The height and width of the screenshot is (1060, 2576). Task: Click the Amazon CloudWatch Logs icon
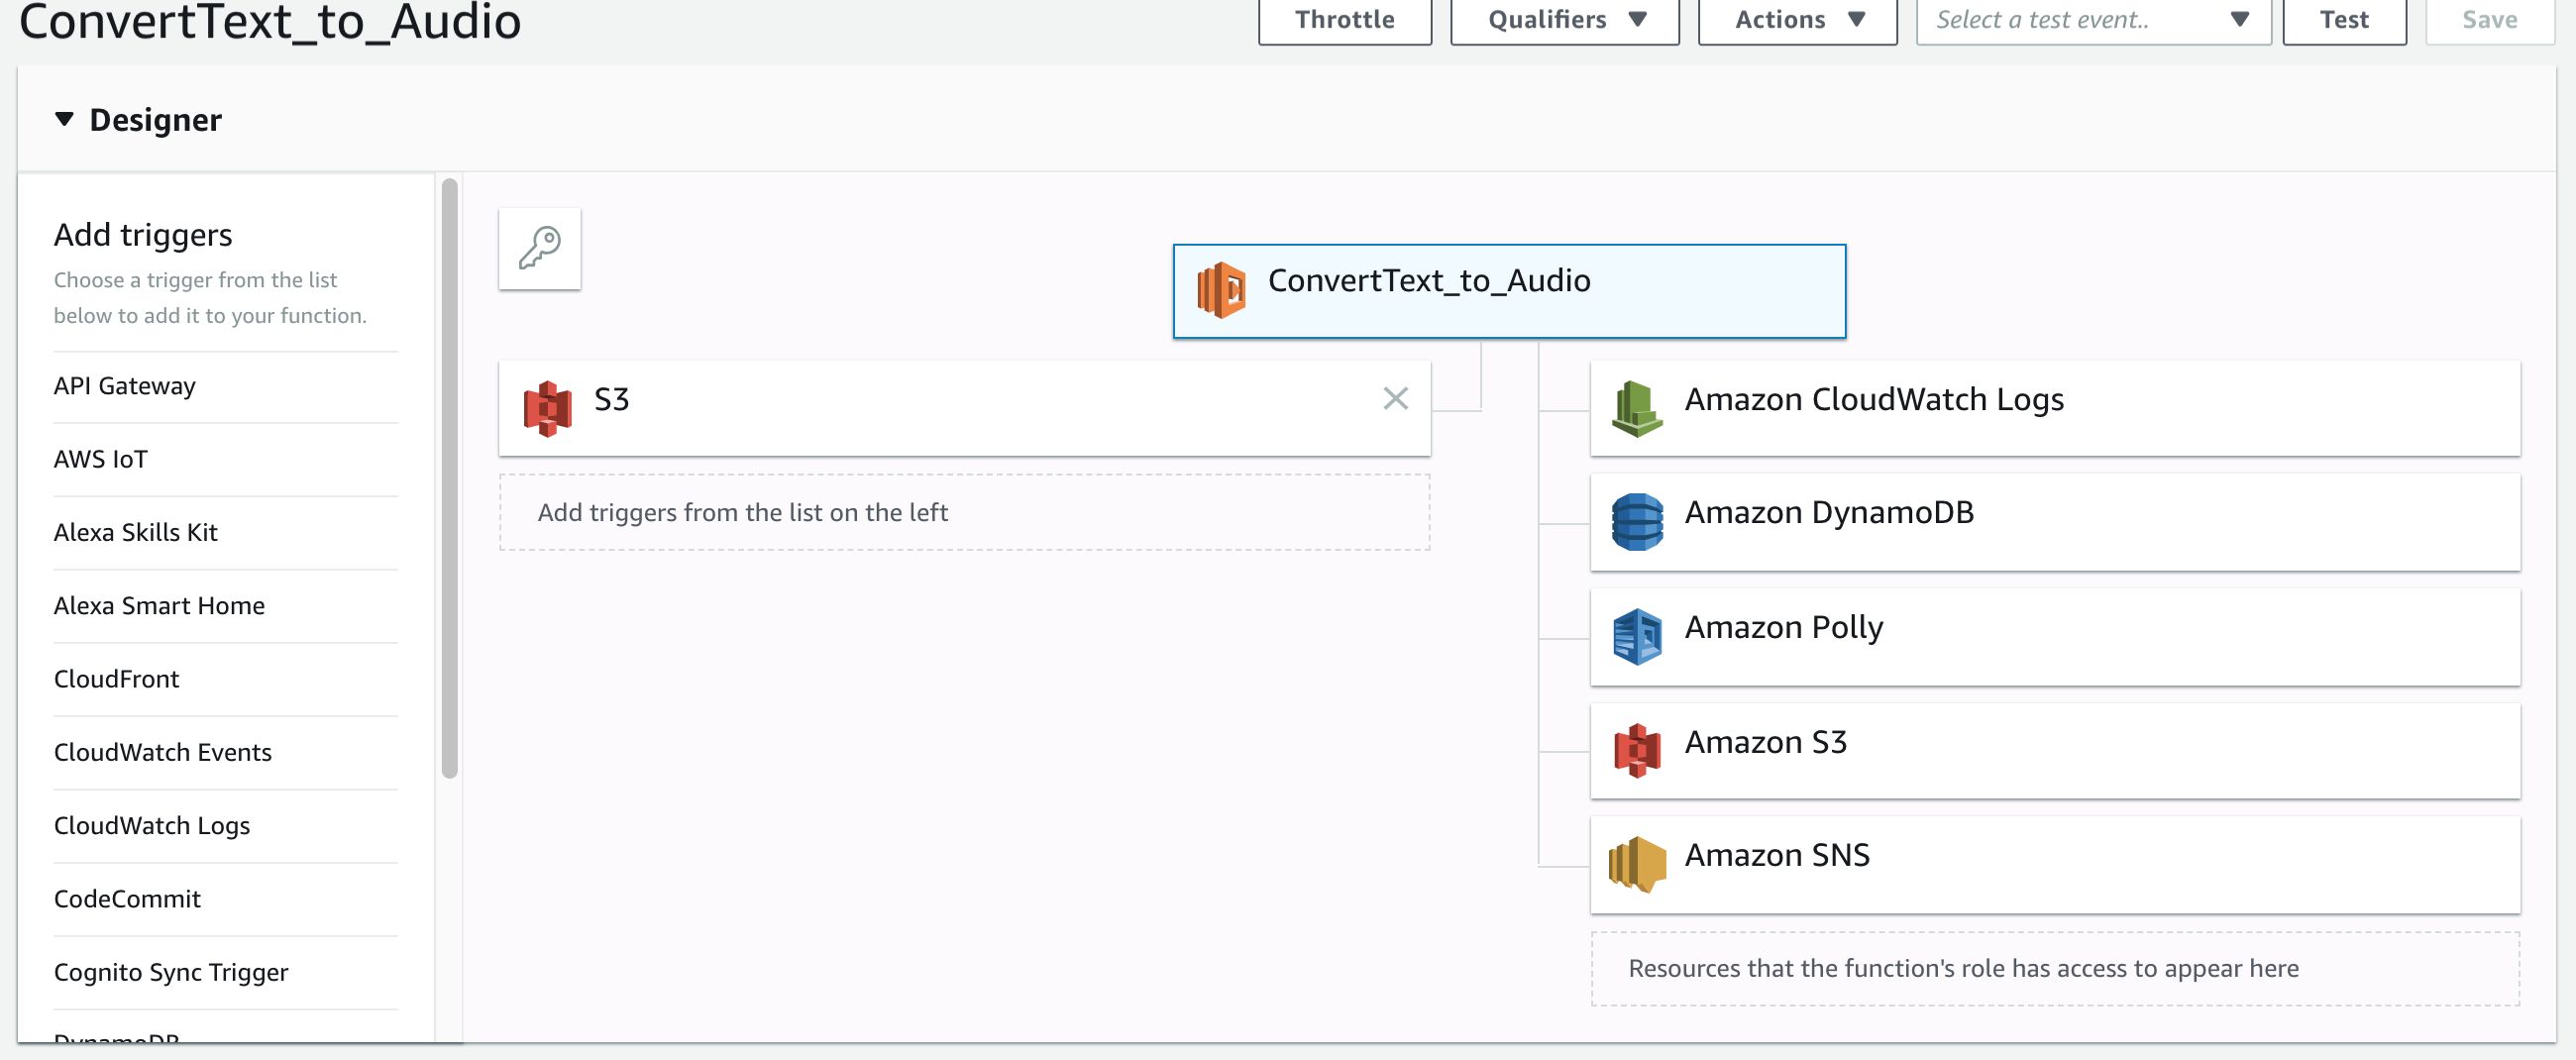(x=1636, y=408)
